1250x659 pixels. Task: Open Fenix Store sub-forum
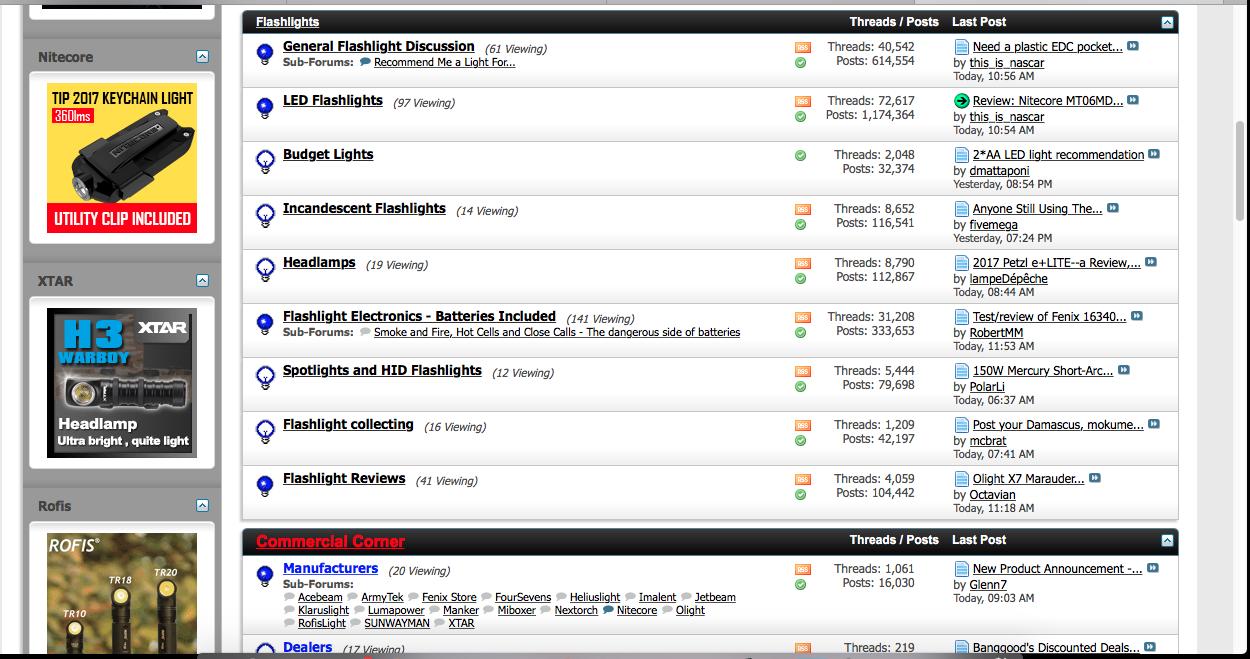point(449,597)
